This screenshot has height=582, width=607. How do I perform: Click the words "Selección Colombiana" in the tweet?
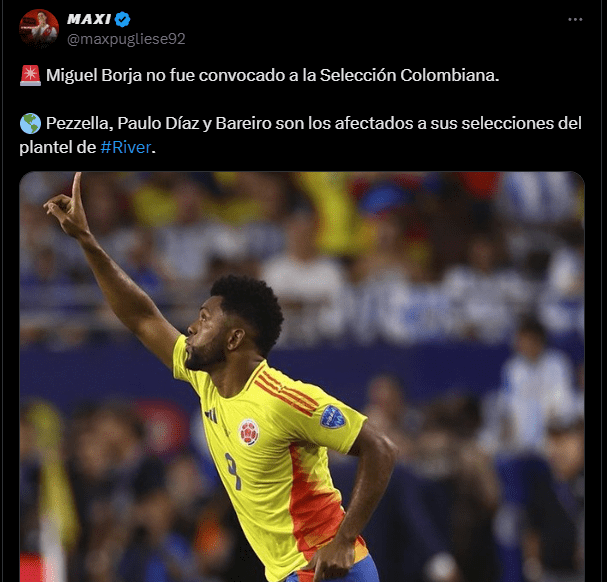tap(409, 75)
